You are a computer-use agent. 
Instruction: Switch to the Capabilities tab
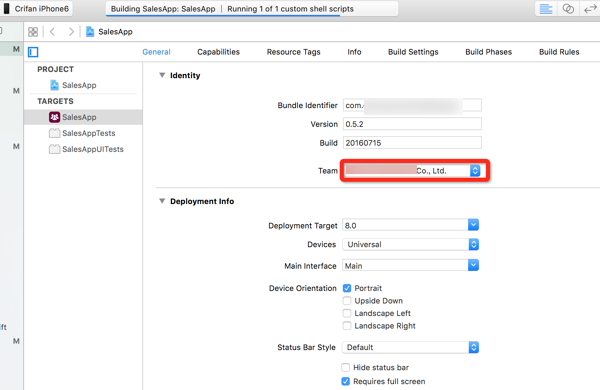pos(218,52)
